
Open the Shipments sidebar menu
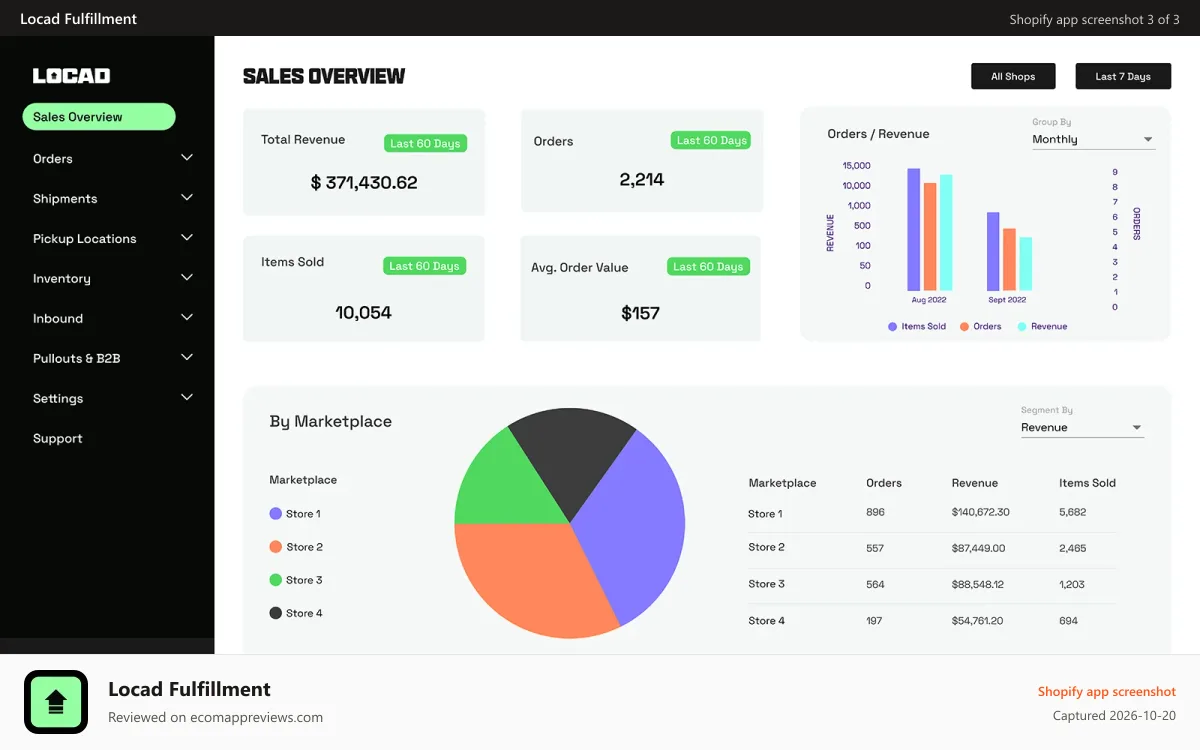click(65, 199)
